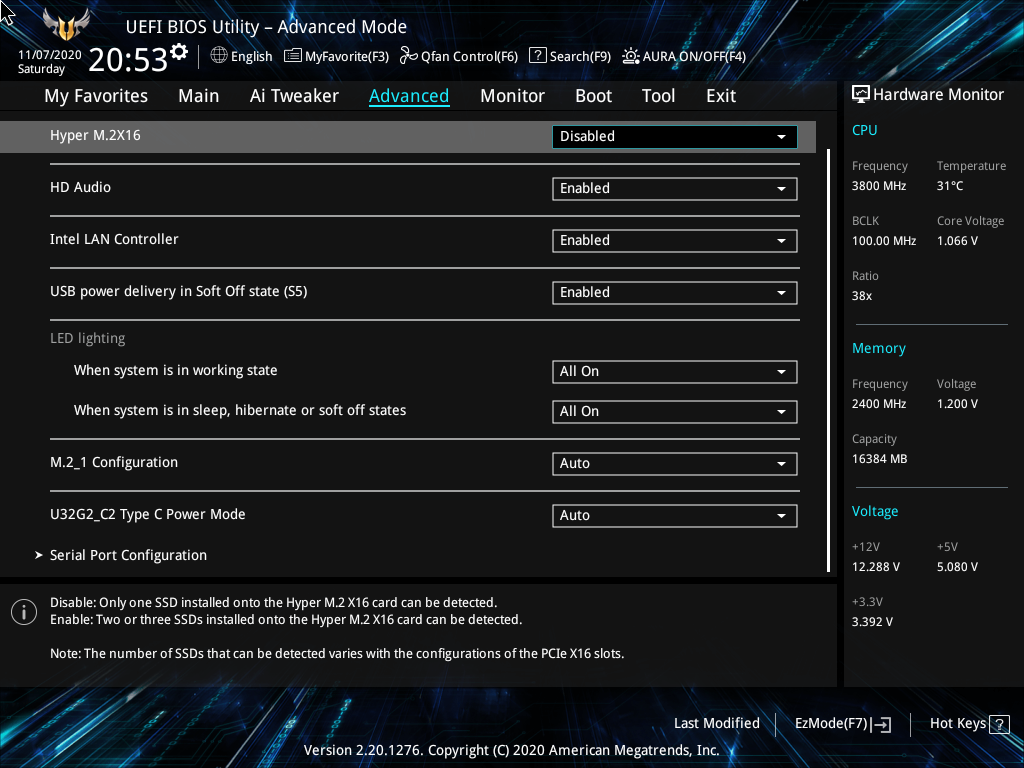This screenshot has width=1024, height=768.
Task: Select the Exit tab
Action: coord(721,96)
